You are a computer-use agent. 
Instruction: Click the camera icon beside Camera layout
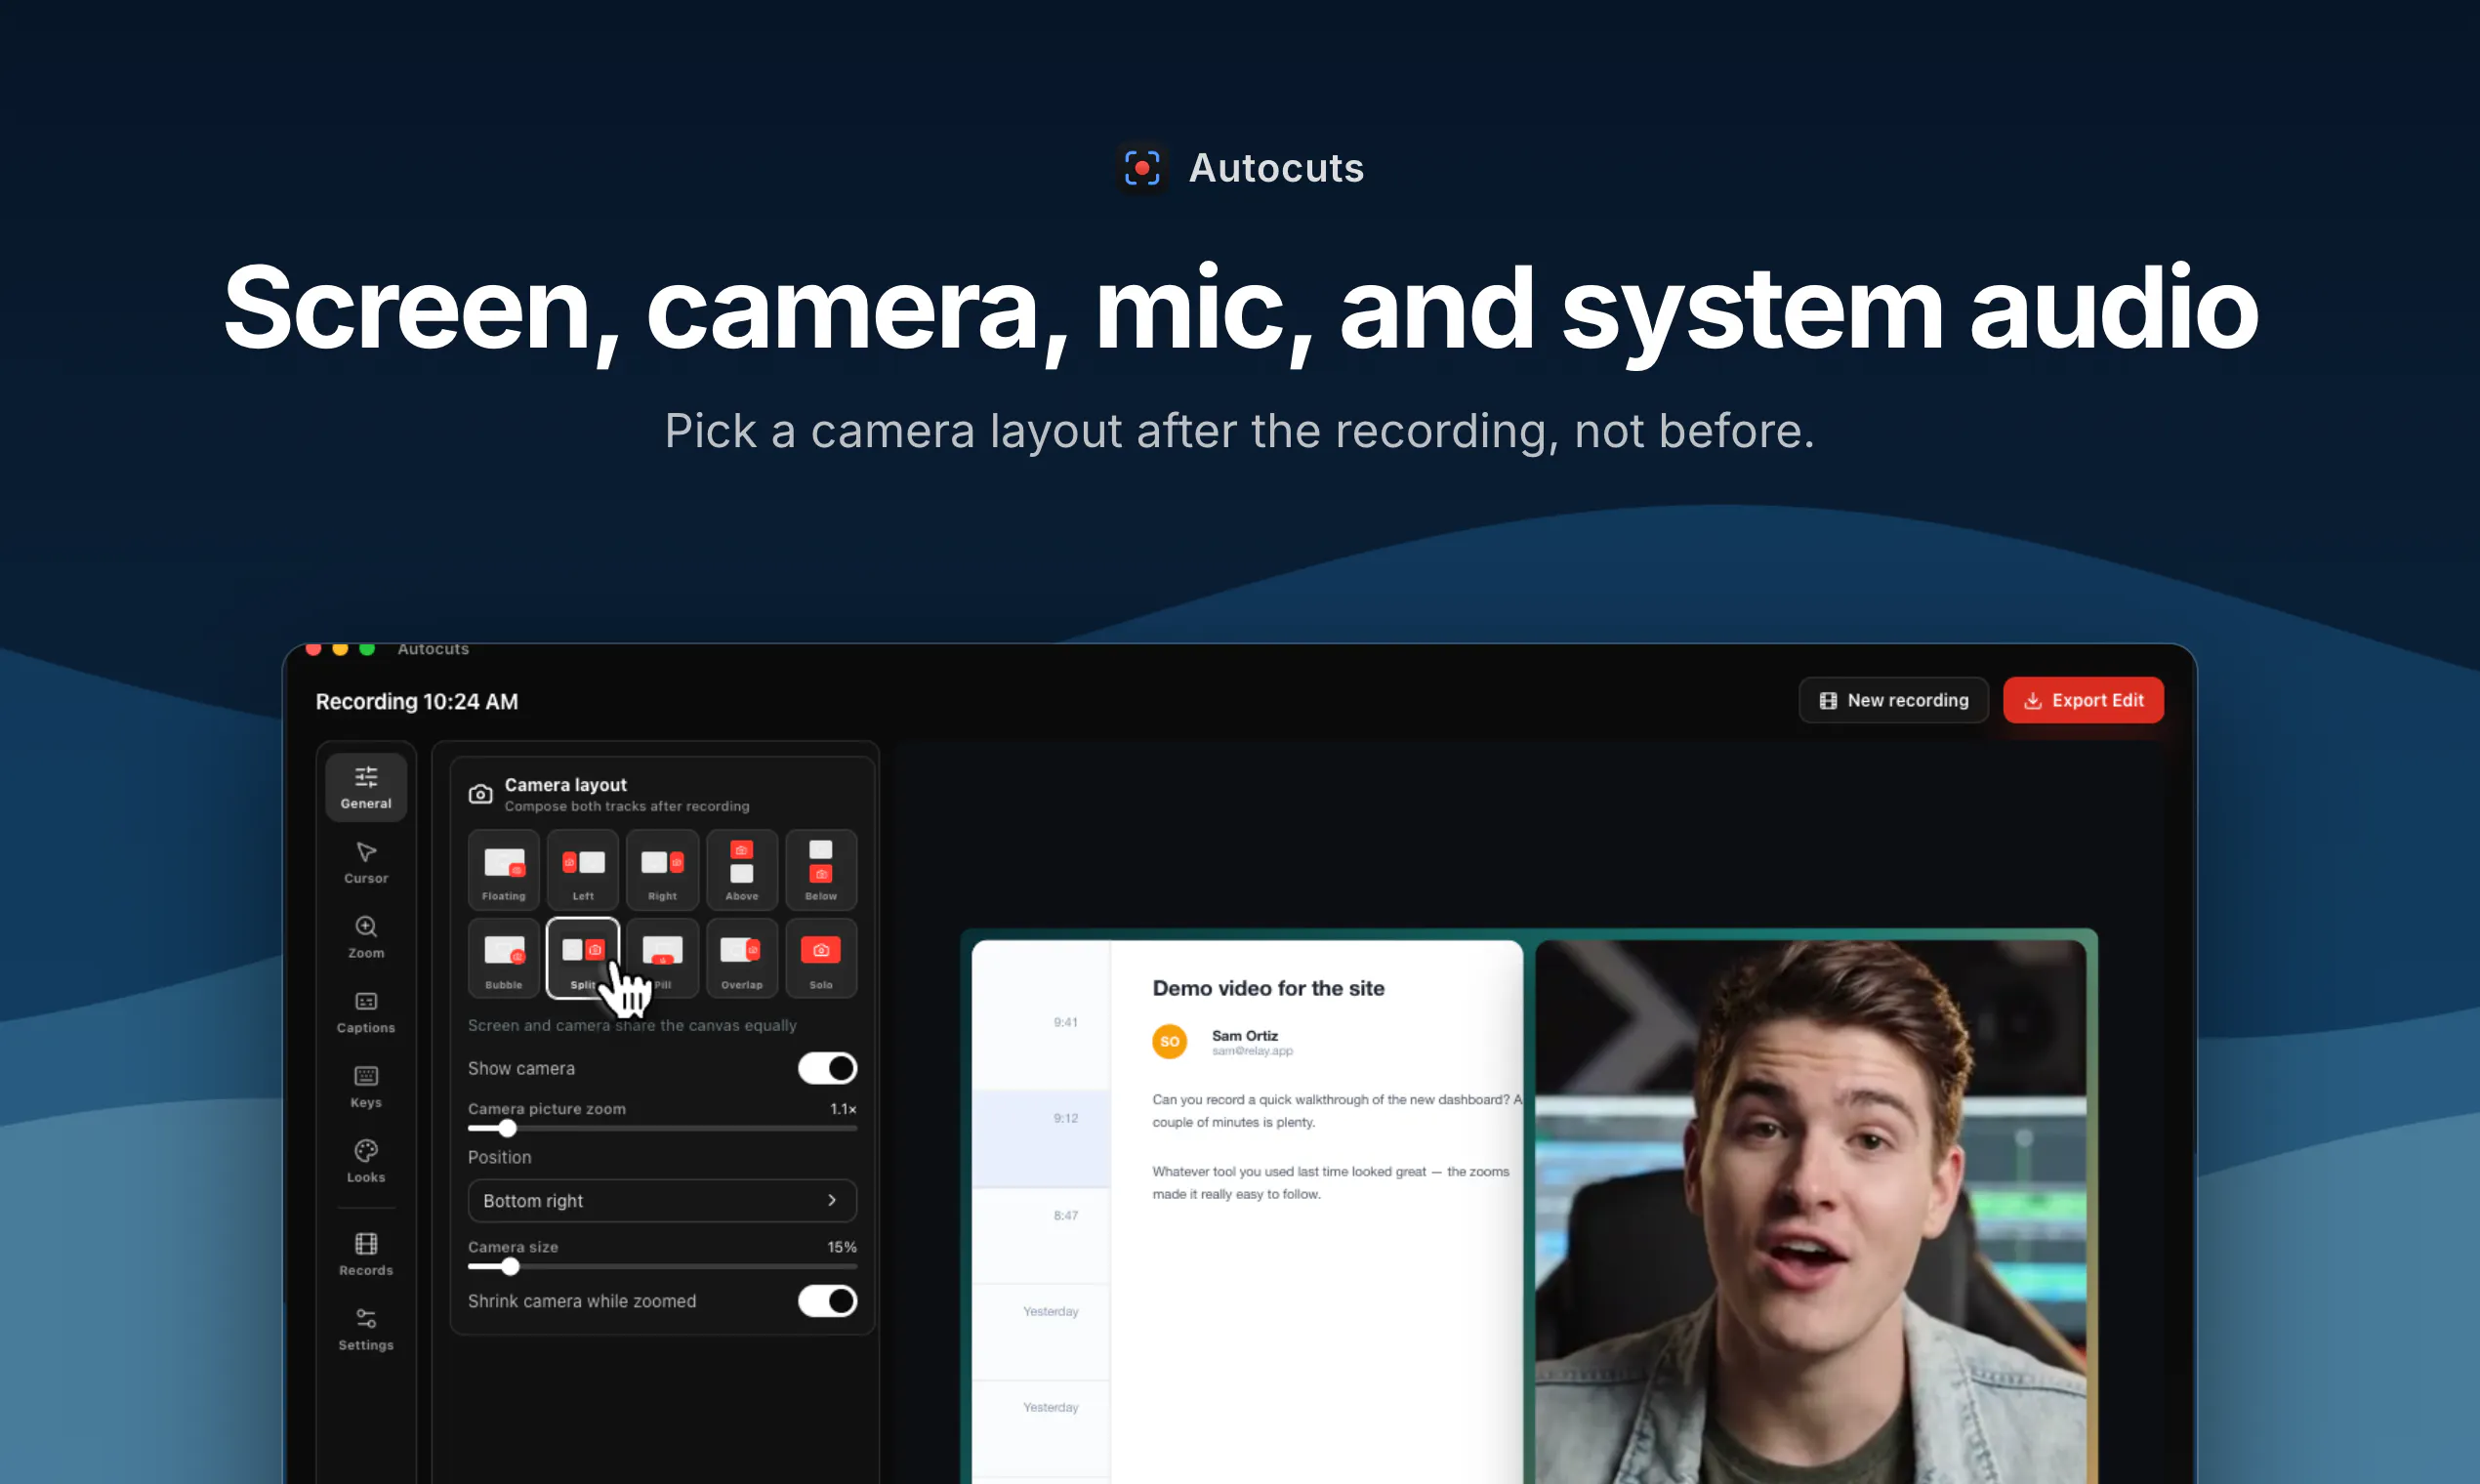(x=481, y=794)
